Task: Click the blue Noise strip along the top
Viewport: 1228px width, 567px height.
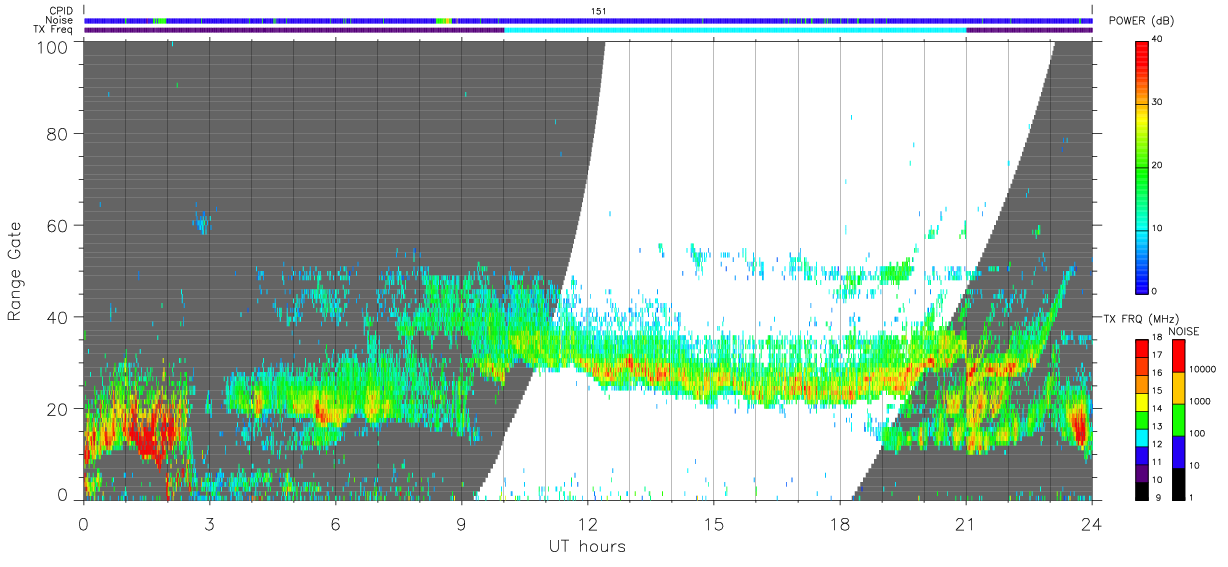Action: (588, 20)
